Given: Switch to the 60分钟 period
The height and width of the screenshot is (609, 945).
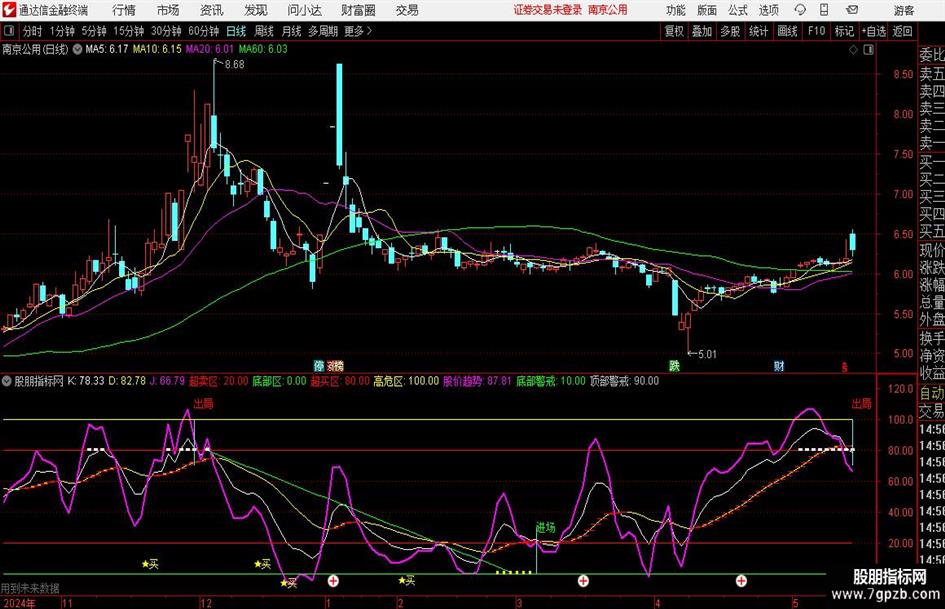Looking at the screenshot, I should pyautogui.click(x=203, y=31).
